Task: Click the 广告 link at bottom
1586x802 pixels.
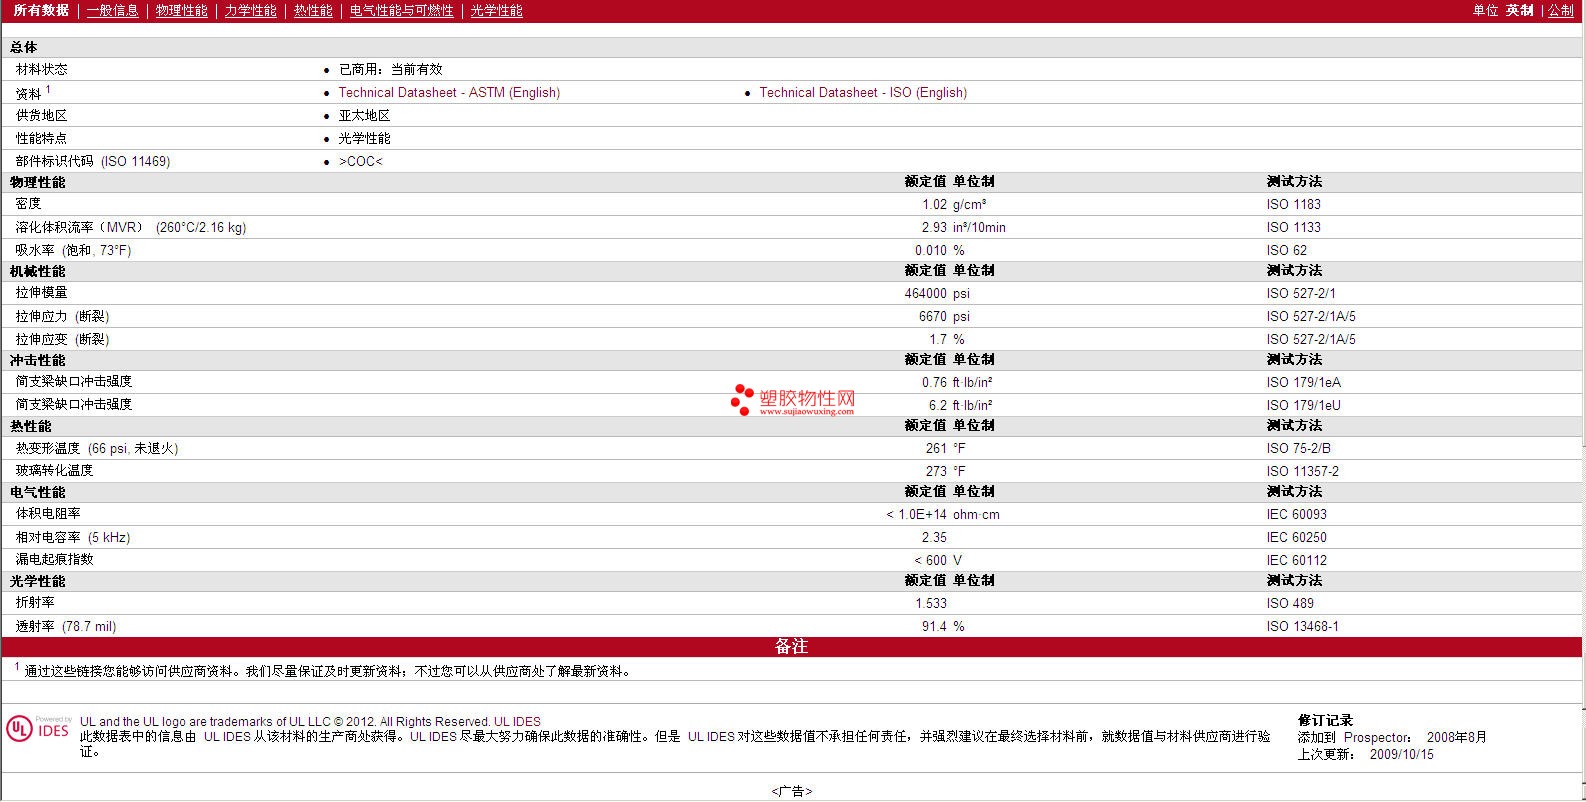Action: click(x=792, y=791)
